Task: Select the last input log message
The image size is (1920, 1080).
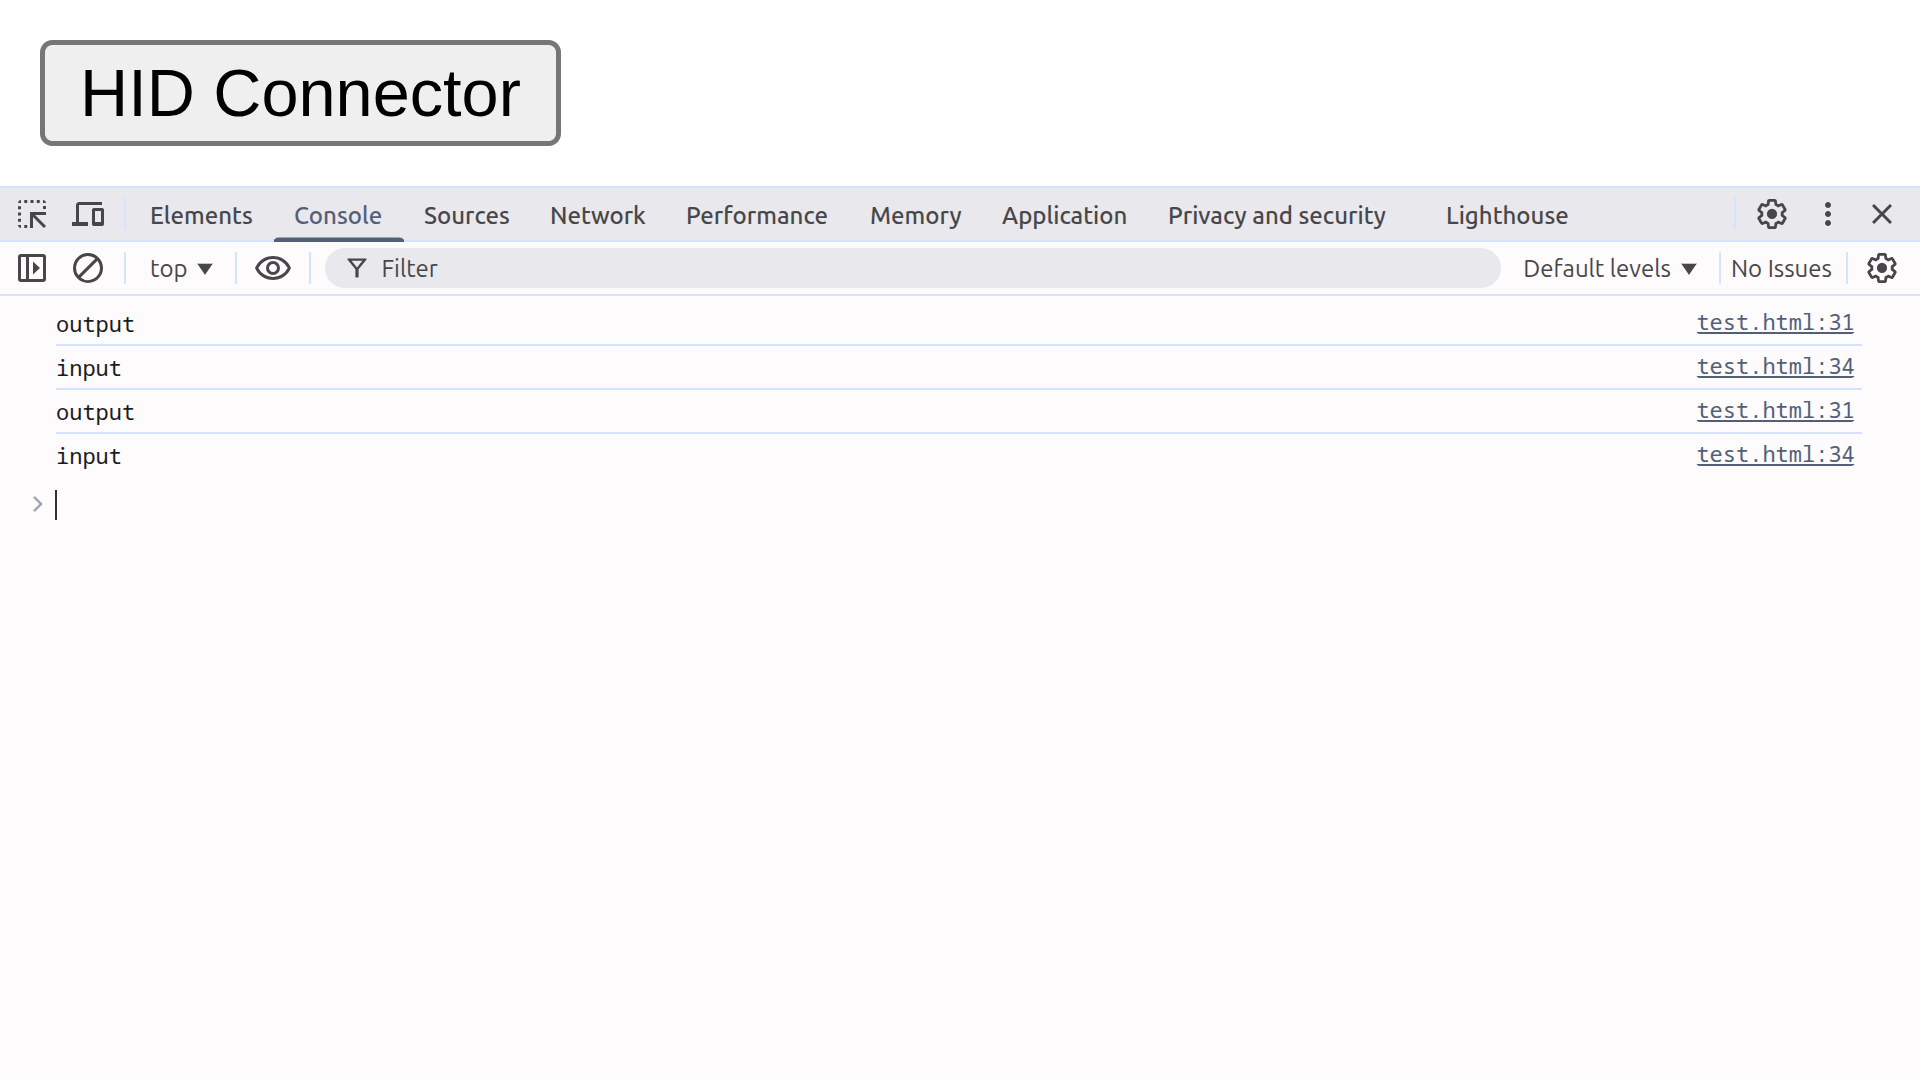Action: [x=88, y=456]
